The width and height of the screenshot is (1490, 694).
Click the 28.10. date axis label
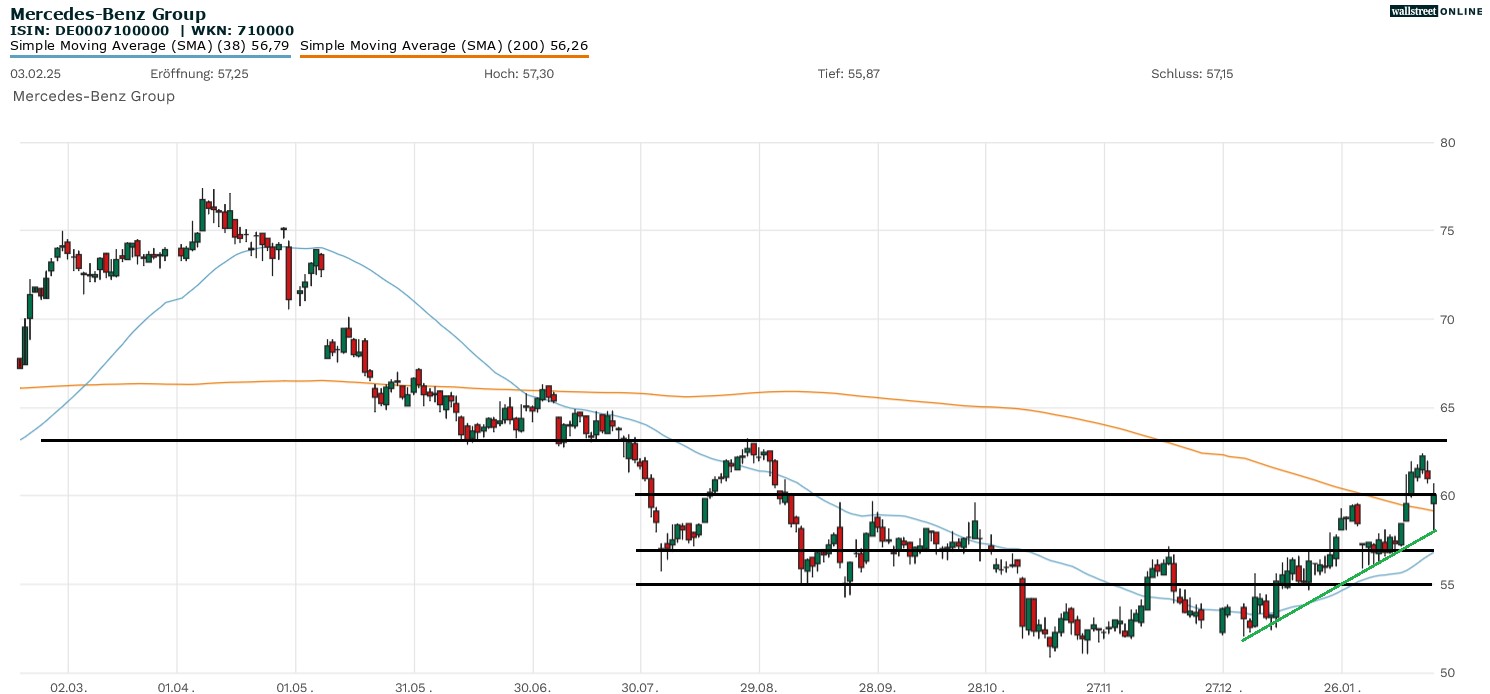985,687
